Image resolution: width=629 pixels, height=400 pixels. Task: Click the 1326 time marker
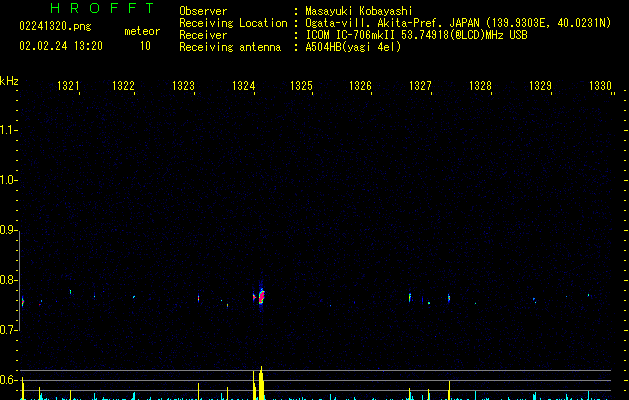click(x=360, y=86)
